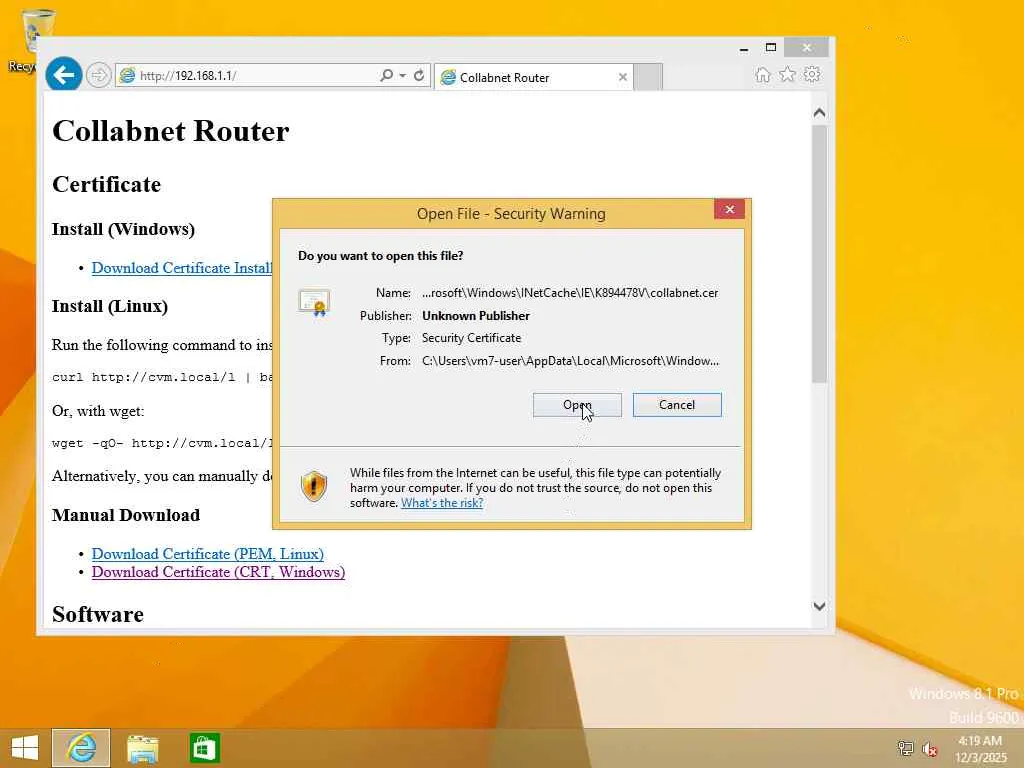The height and width of the screenshot is (768, 1024).
Task: Click the "Unknown Publisher" text
Action: (475, 315)
